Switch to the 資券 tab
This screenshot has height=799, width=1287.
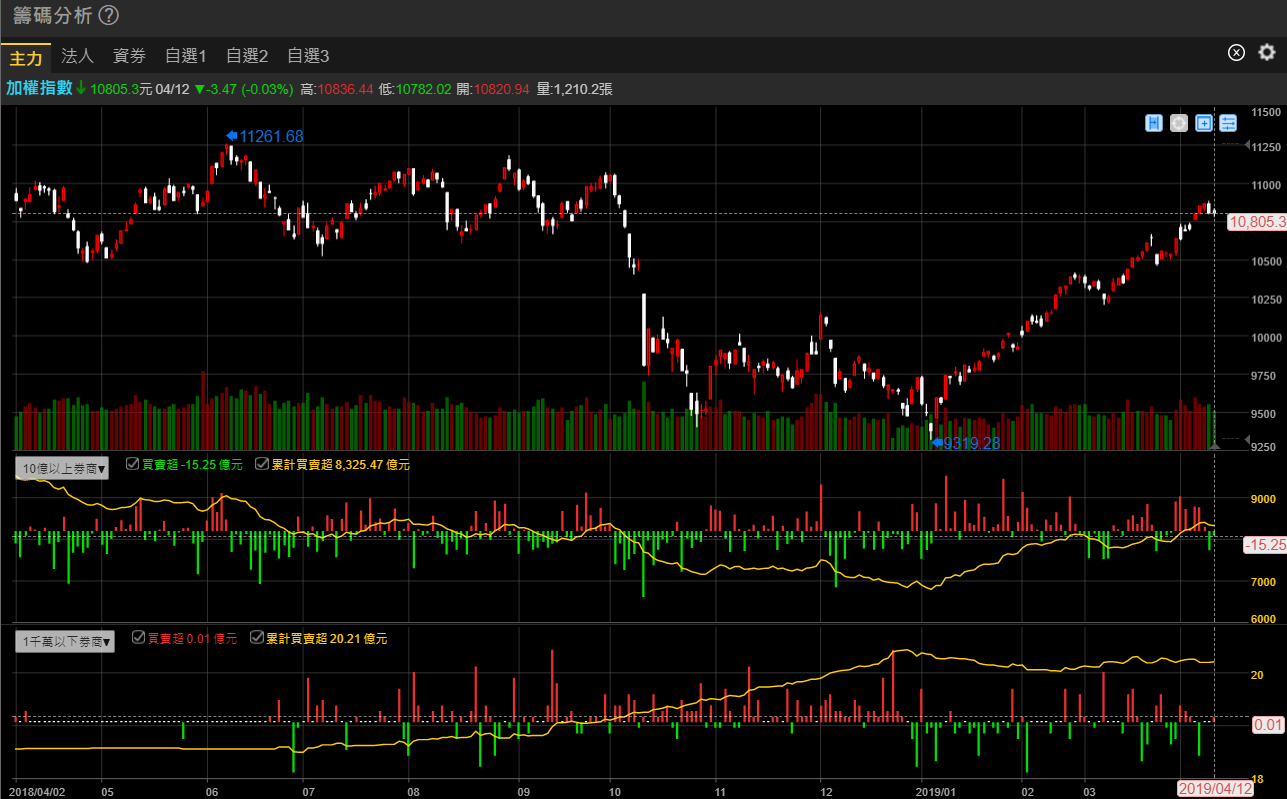[129, 56]
